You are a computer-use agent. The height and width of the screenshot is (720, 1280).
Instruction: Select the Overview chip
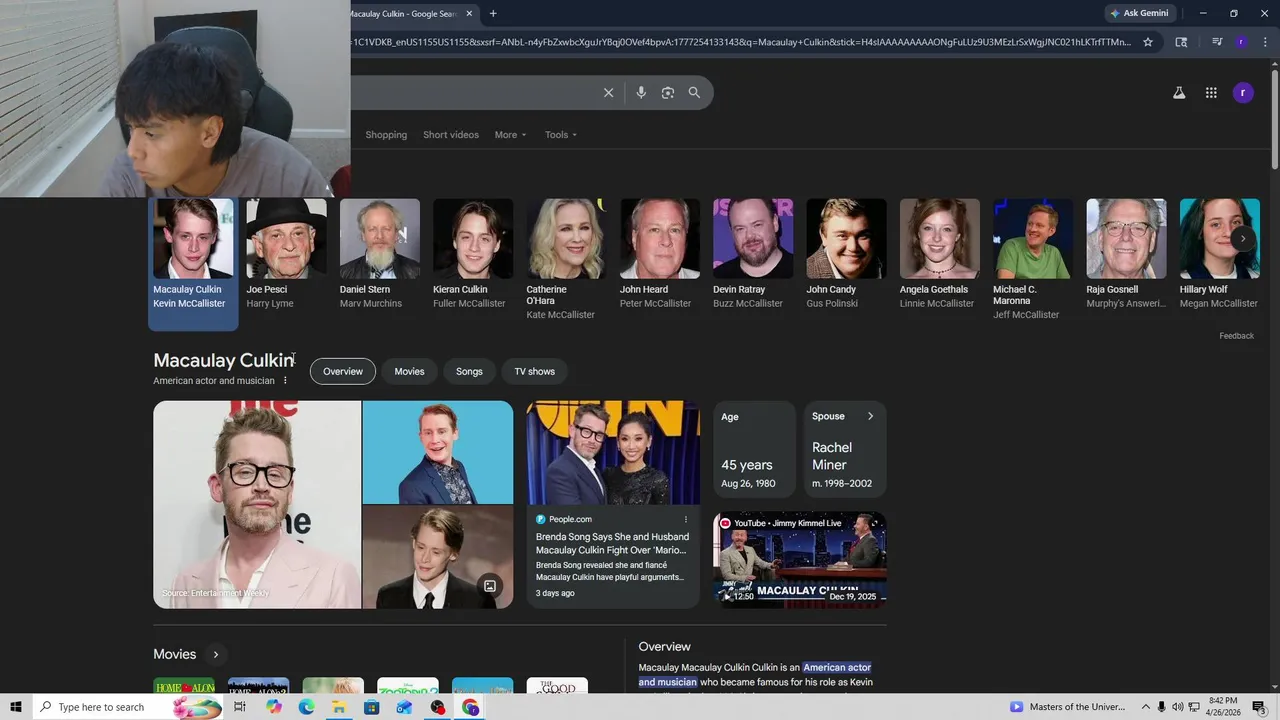tap(343, 371)
